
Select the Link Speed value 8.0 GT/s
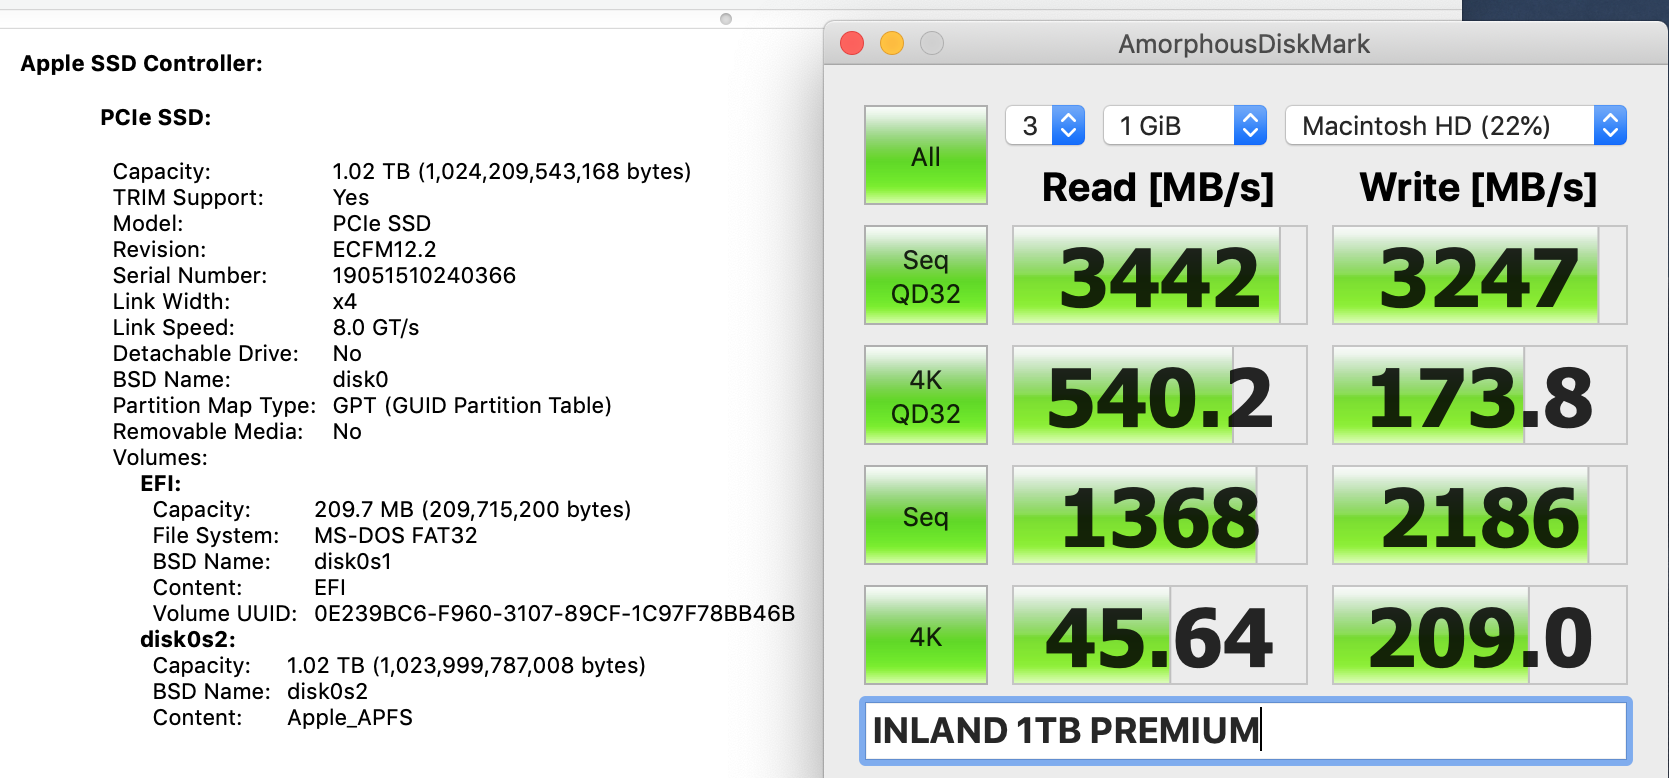click(x=376, y=327)
